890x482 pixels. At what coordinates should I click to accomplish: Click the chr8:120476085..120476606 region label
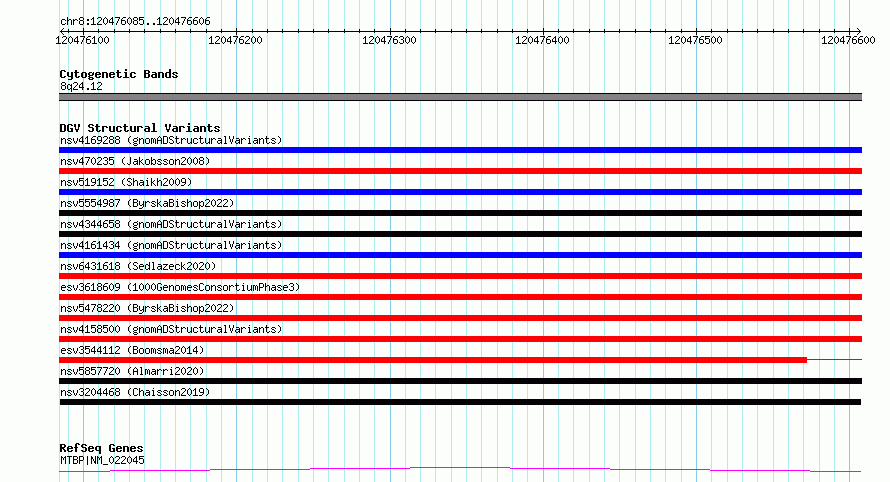pyautogui.click(x=135, y=22)
